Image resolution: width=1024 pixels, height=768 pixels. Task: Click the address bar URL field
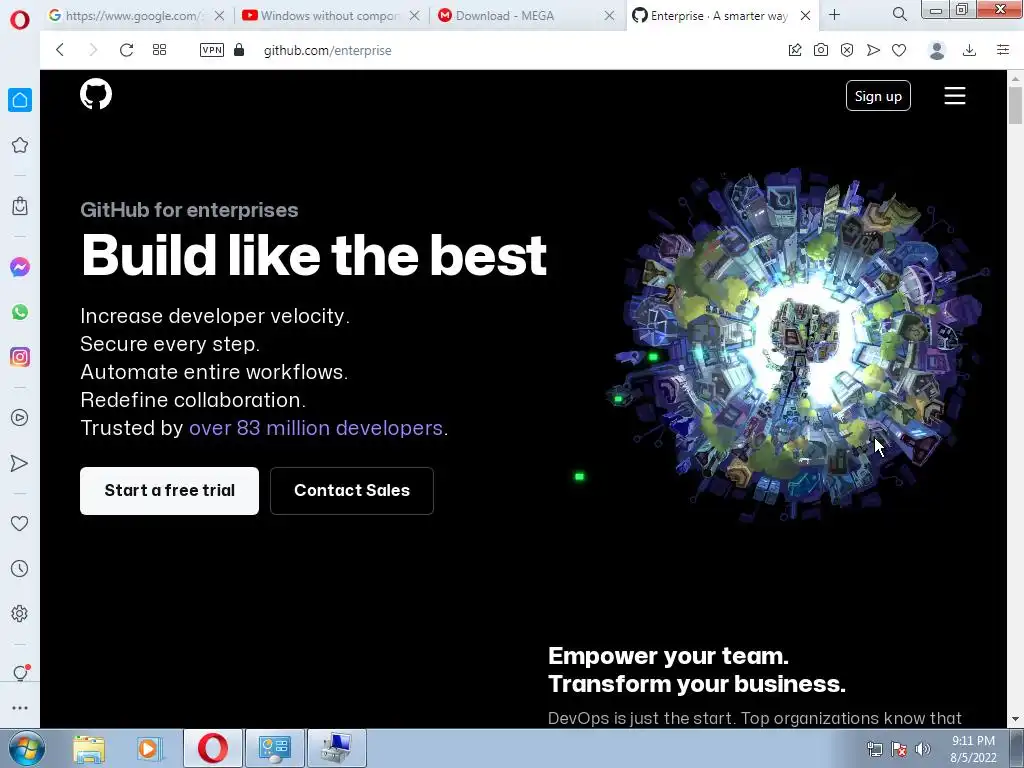pyautogui.click(x=509, y=50)
